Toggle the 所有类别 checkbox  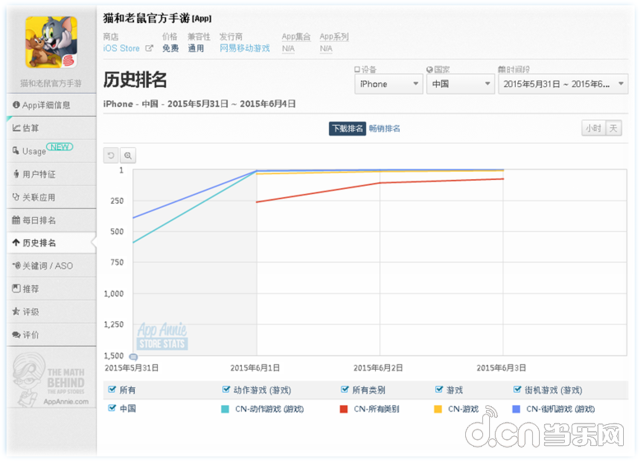click(x=344, y=389)
